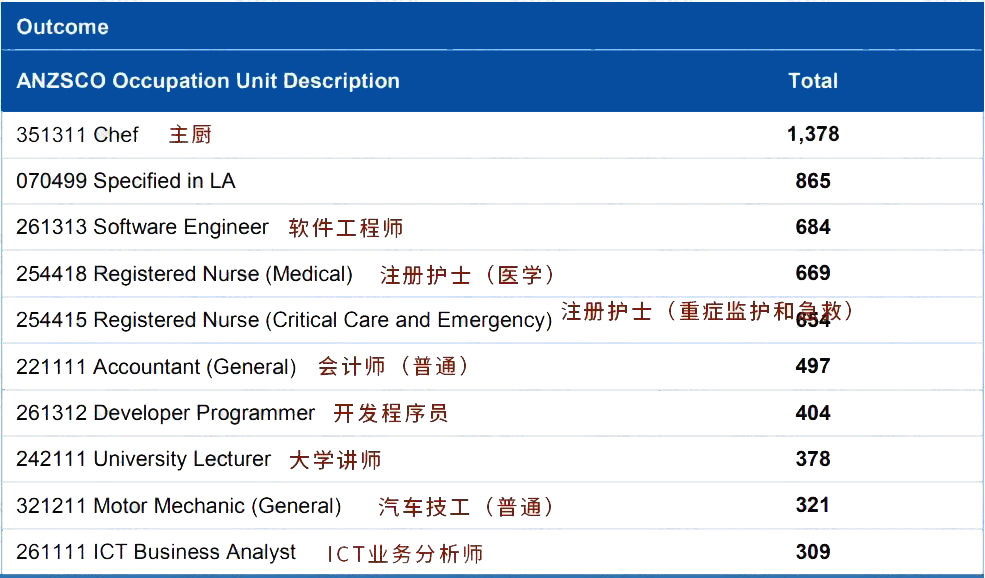
Task: Click the 321211 Motor Mechanic (General) entry
Action: 178,506
